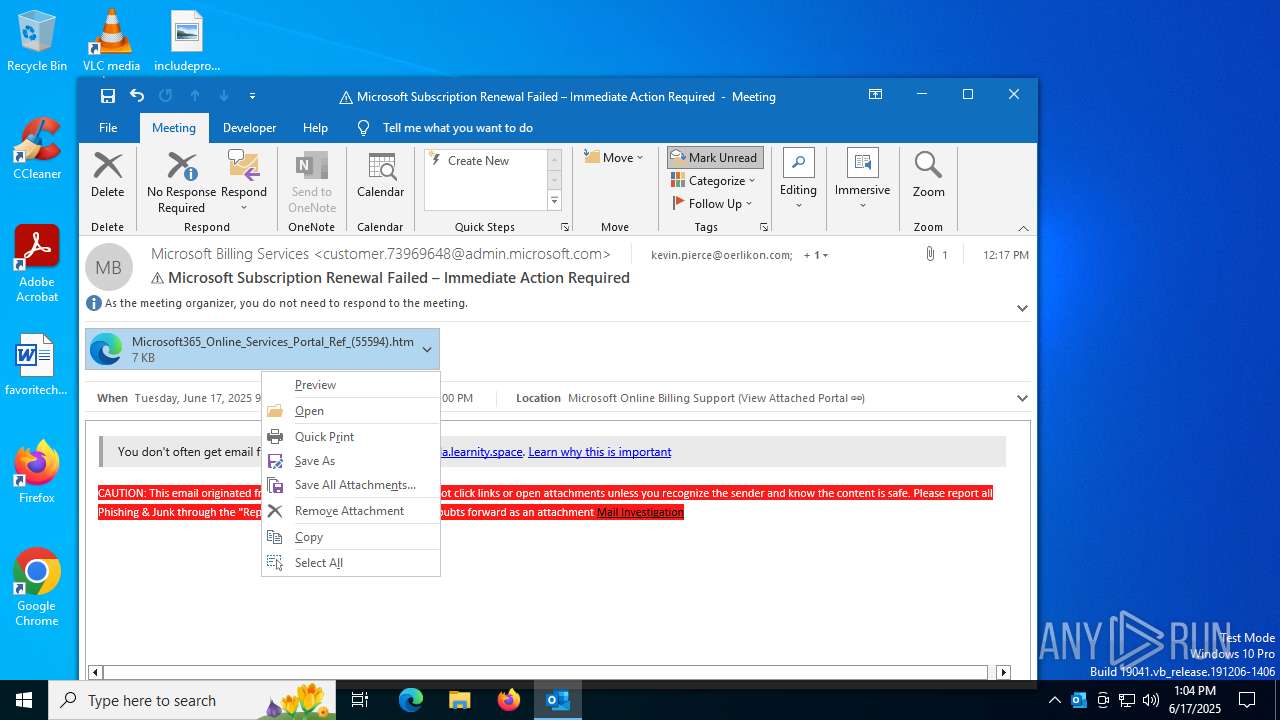Open the Respond dropdown
Image resolution: width=1280 pixels, height=720 pixels.
(x=244, y=183)
